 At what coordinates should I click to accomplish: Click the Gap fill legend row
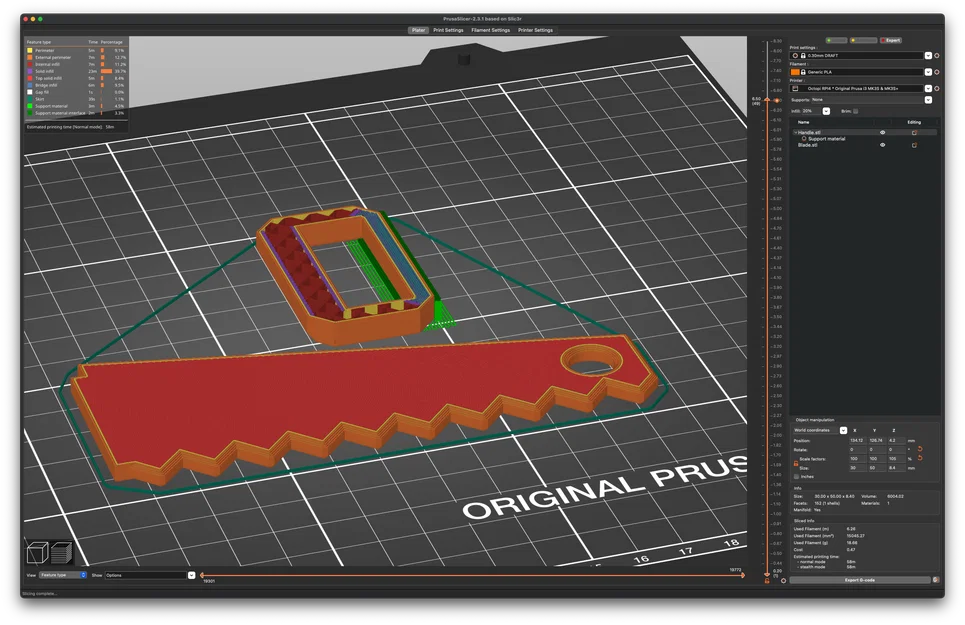(x=76, y=92)
